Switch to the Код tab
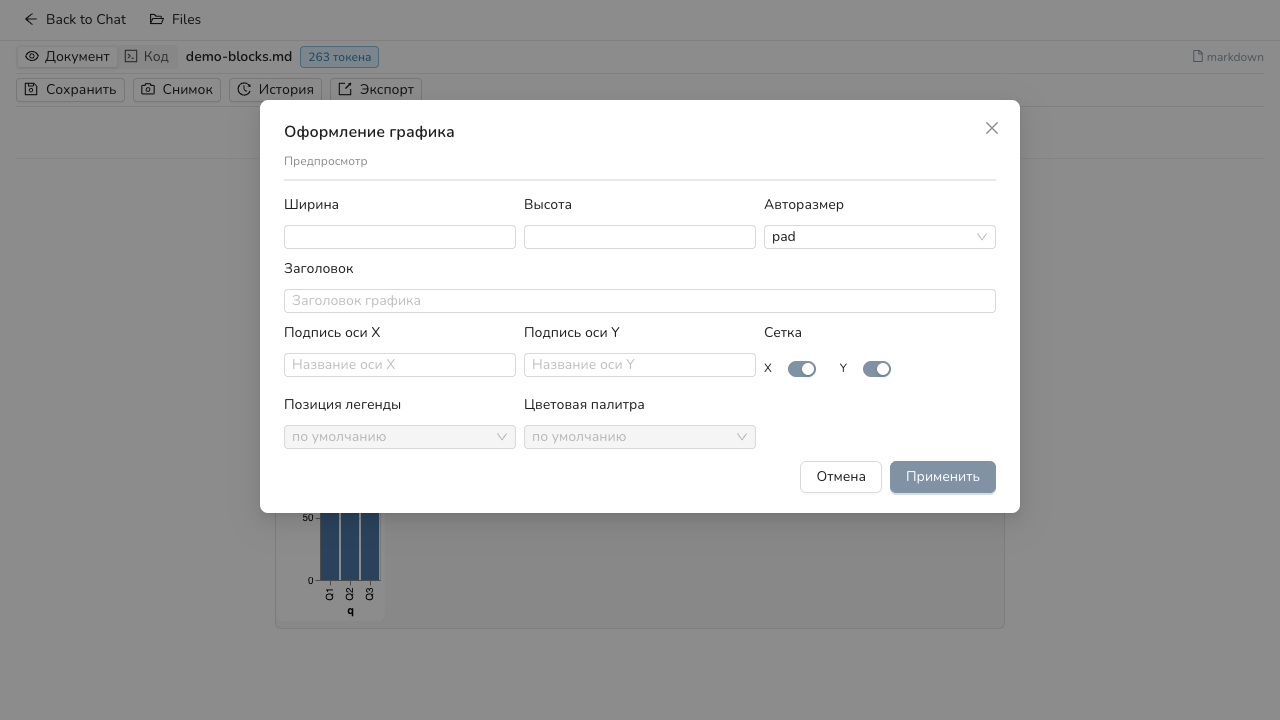The image size is (1280, 720). (147, 57)
